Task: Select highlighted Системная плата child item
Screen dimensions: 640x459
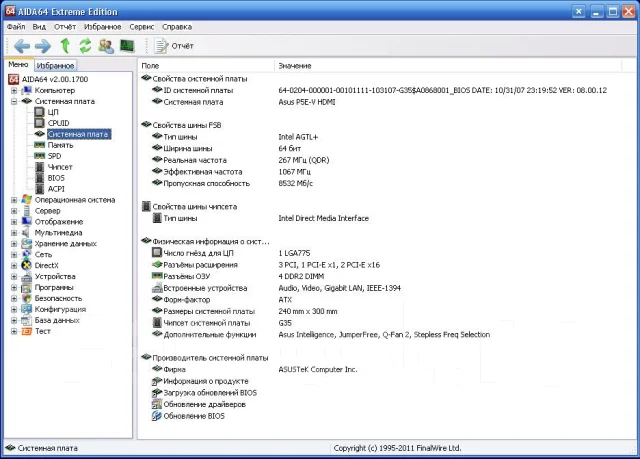Action: coord(78,134)
